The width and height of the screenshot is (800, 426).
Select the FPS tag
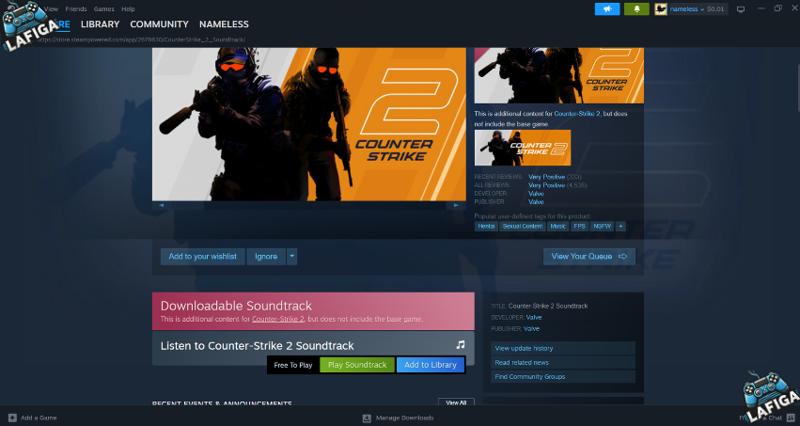pyautogui.click(x=579, y=227)
